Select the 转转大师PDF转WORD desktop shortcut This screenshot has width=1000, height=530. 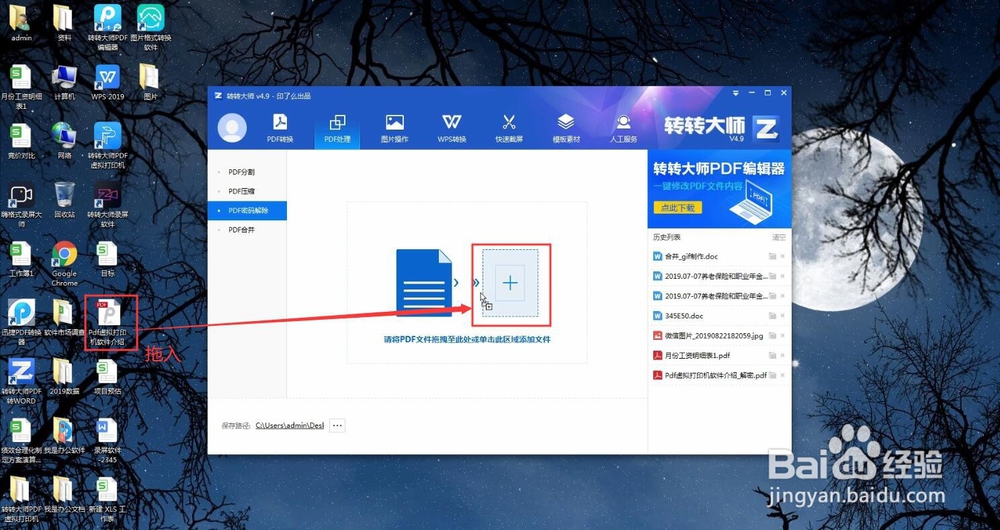click(x=21, y=381)
